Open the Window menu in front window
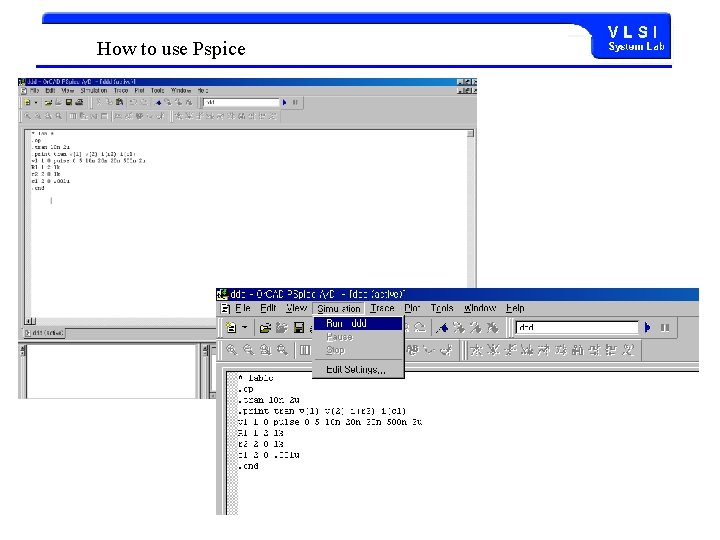Viewport: 720px width, 540px height. pos(479,308)
